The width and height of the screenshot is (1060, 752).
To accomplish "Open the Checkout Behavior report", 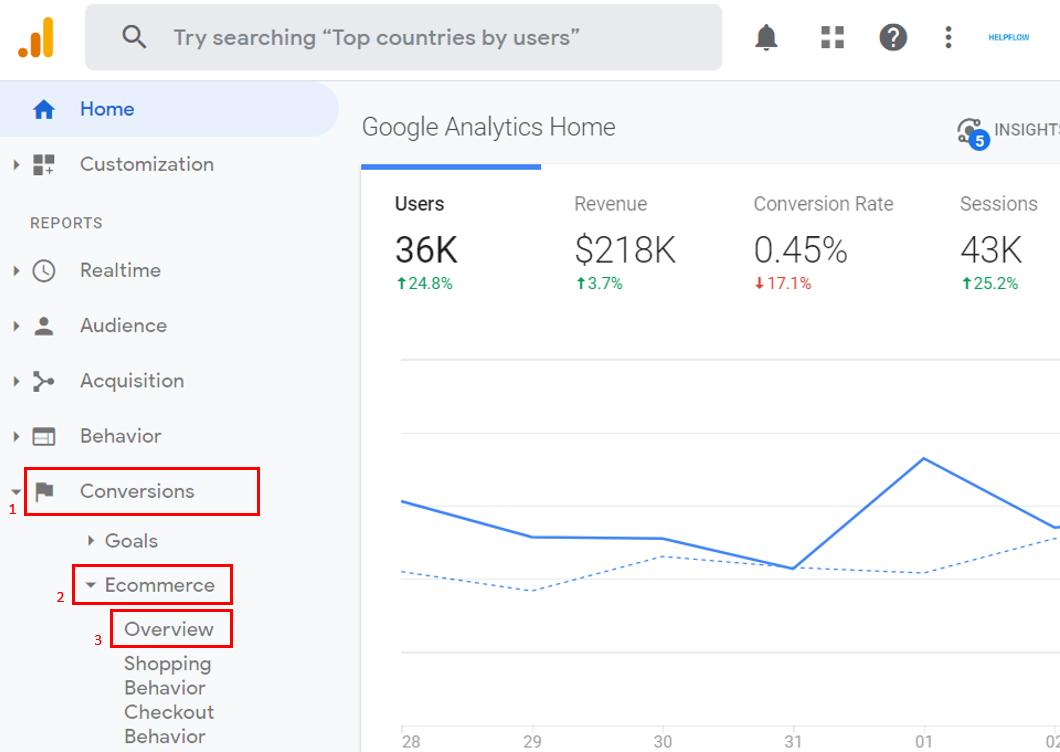I will coord(169,724).
